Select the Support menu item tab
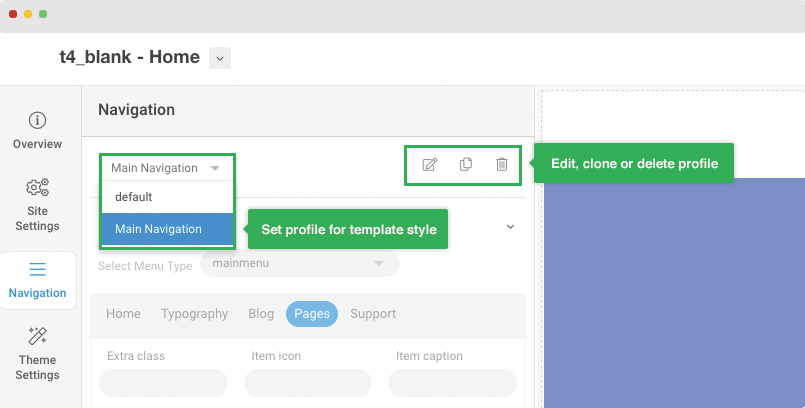Image resolution: width=805 pixels, height=408 pixels. 373,314
